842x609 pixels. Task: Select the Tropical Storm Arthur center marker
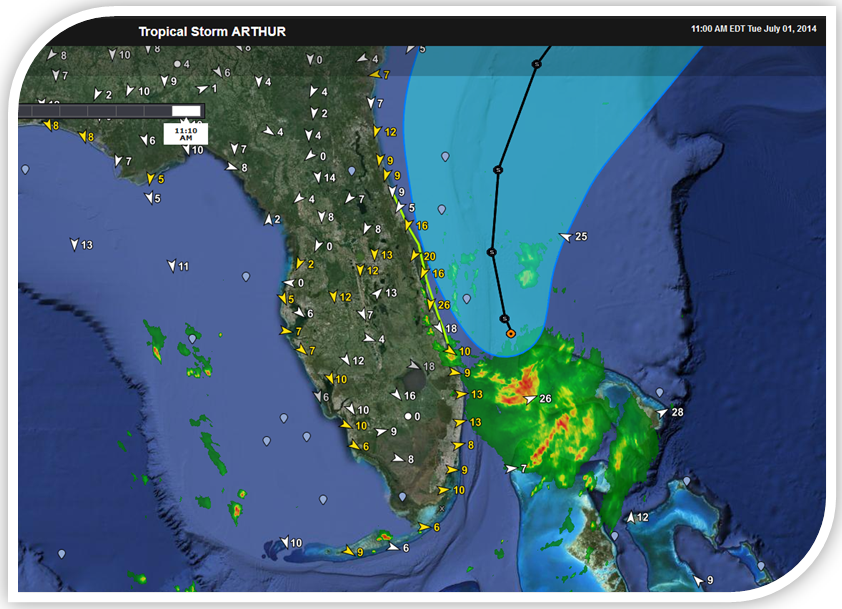pyautogui.click(x=510, y=332)
